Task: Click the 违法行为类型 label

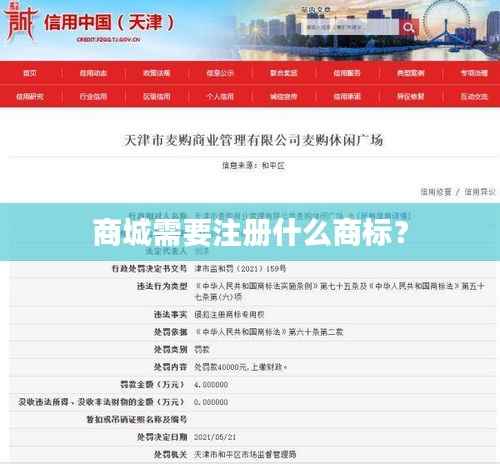Action: click(162, 286)
